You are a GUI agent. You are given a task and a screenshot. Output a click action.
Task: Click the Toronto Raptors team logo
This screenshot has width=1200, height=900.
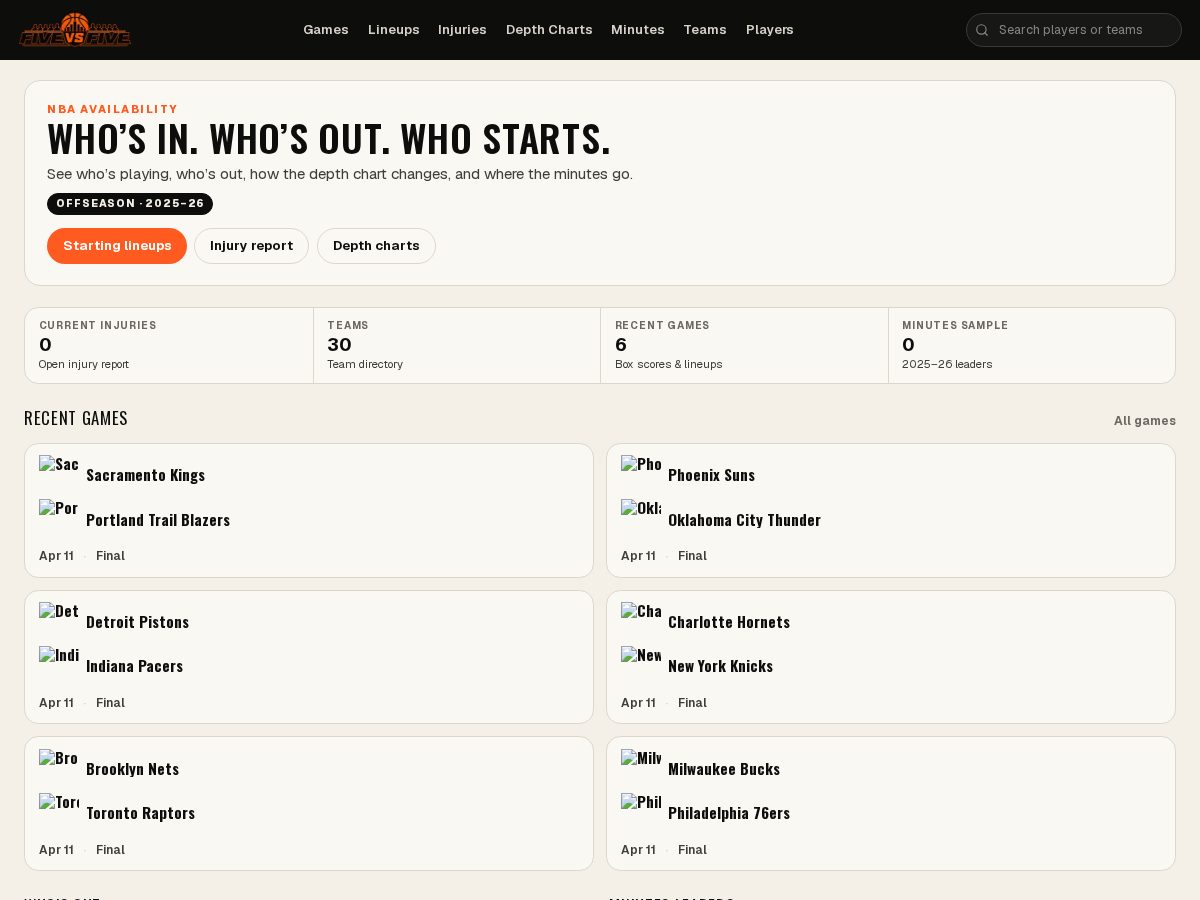point(59,813)
